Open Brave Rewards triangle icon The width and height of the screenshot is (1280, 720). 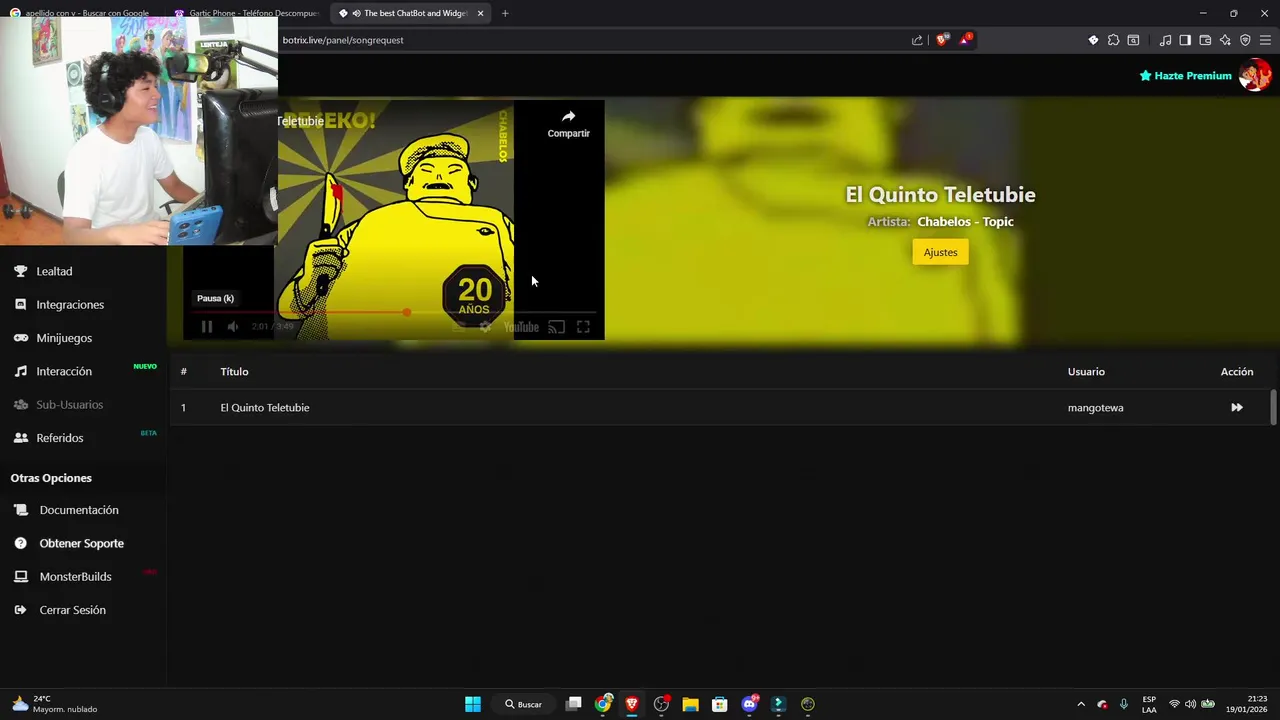(x=965, y=40)
